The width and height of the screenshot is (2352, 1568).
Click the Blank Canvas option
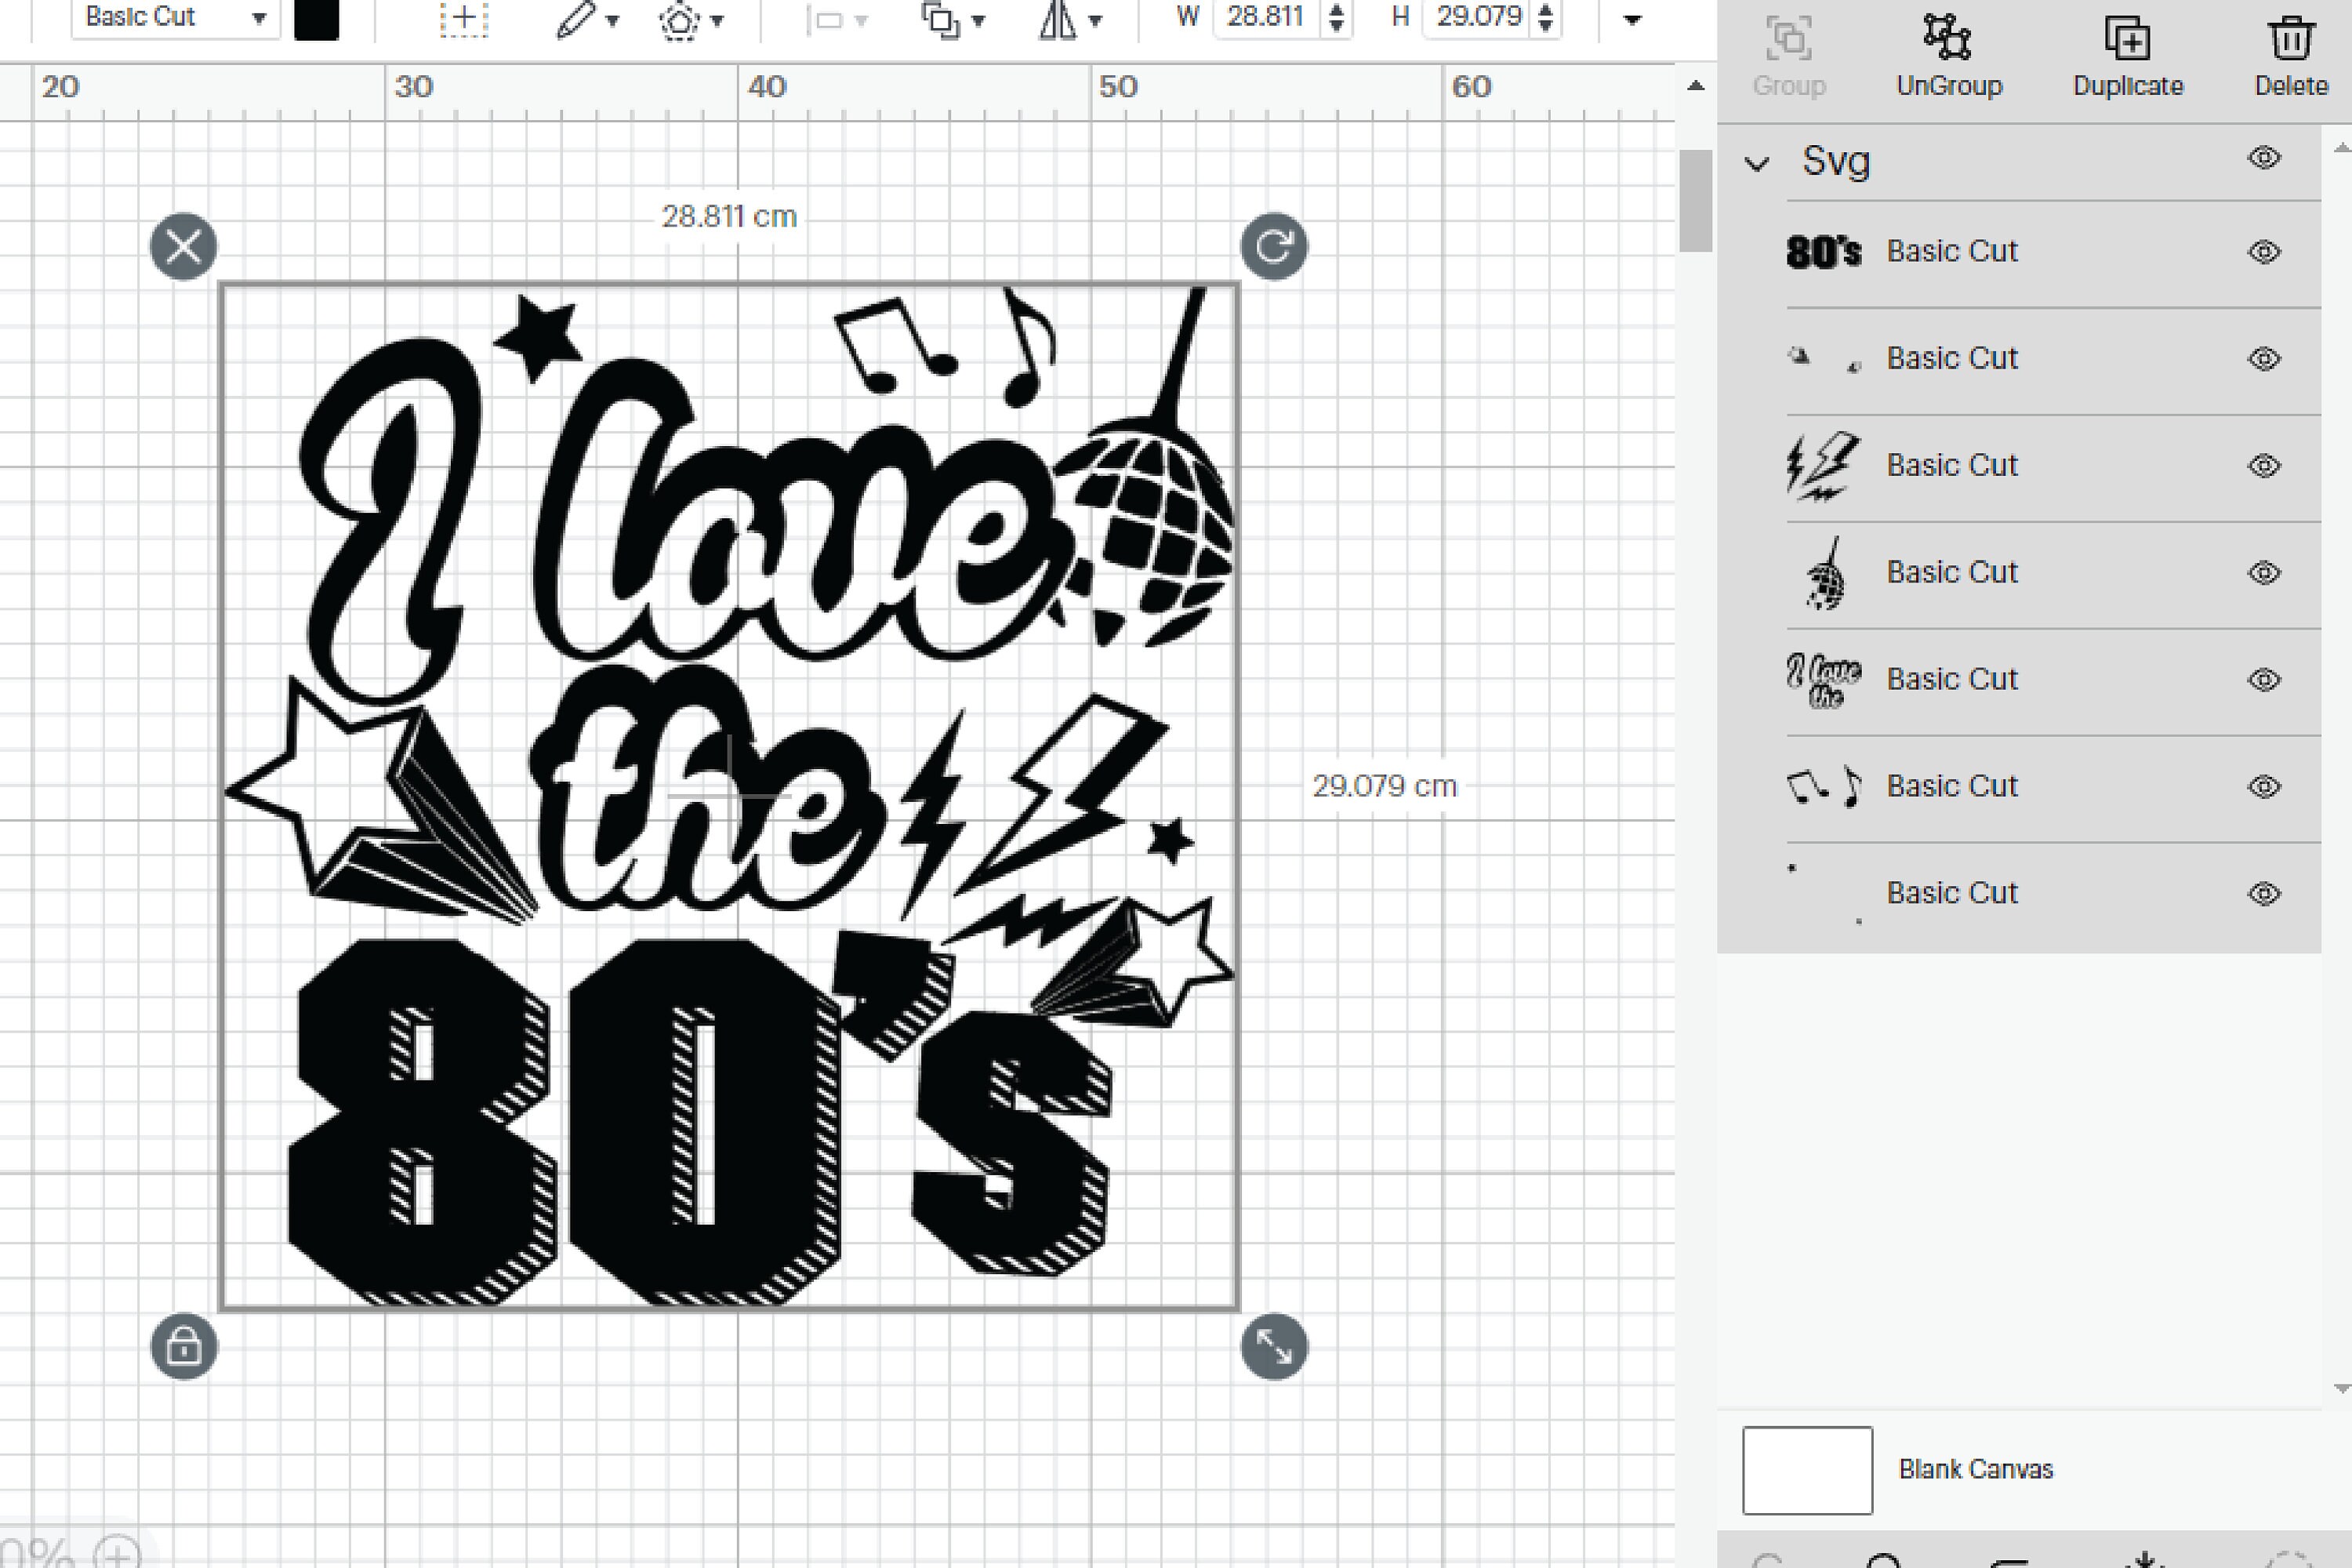1900,1470
